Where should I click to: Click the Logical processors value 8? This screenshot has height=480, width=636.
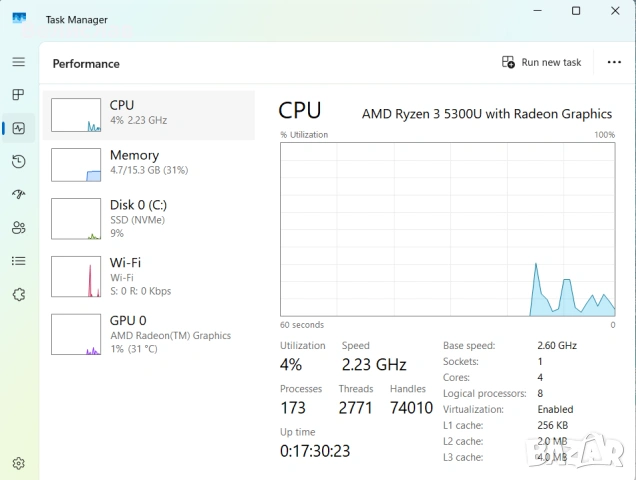click(540, 394)
